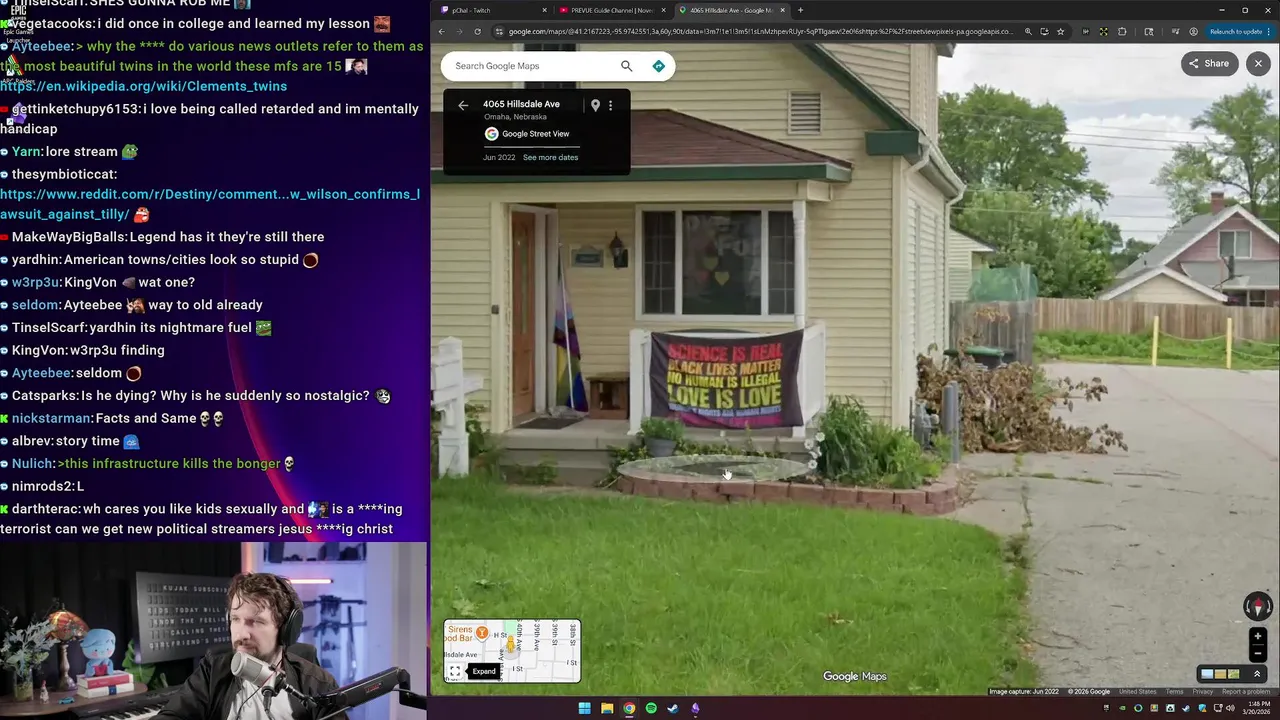Click the Sirens Food Bar pin on minimap

coord(481,632)
